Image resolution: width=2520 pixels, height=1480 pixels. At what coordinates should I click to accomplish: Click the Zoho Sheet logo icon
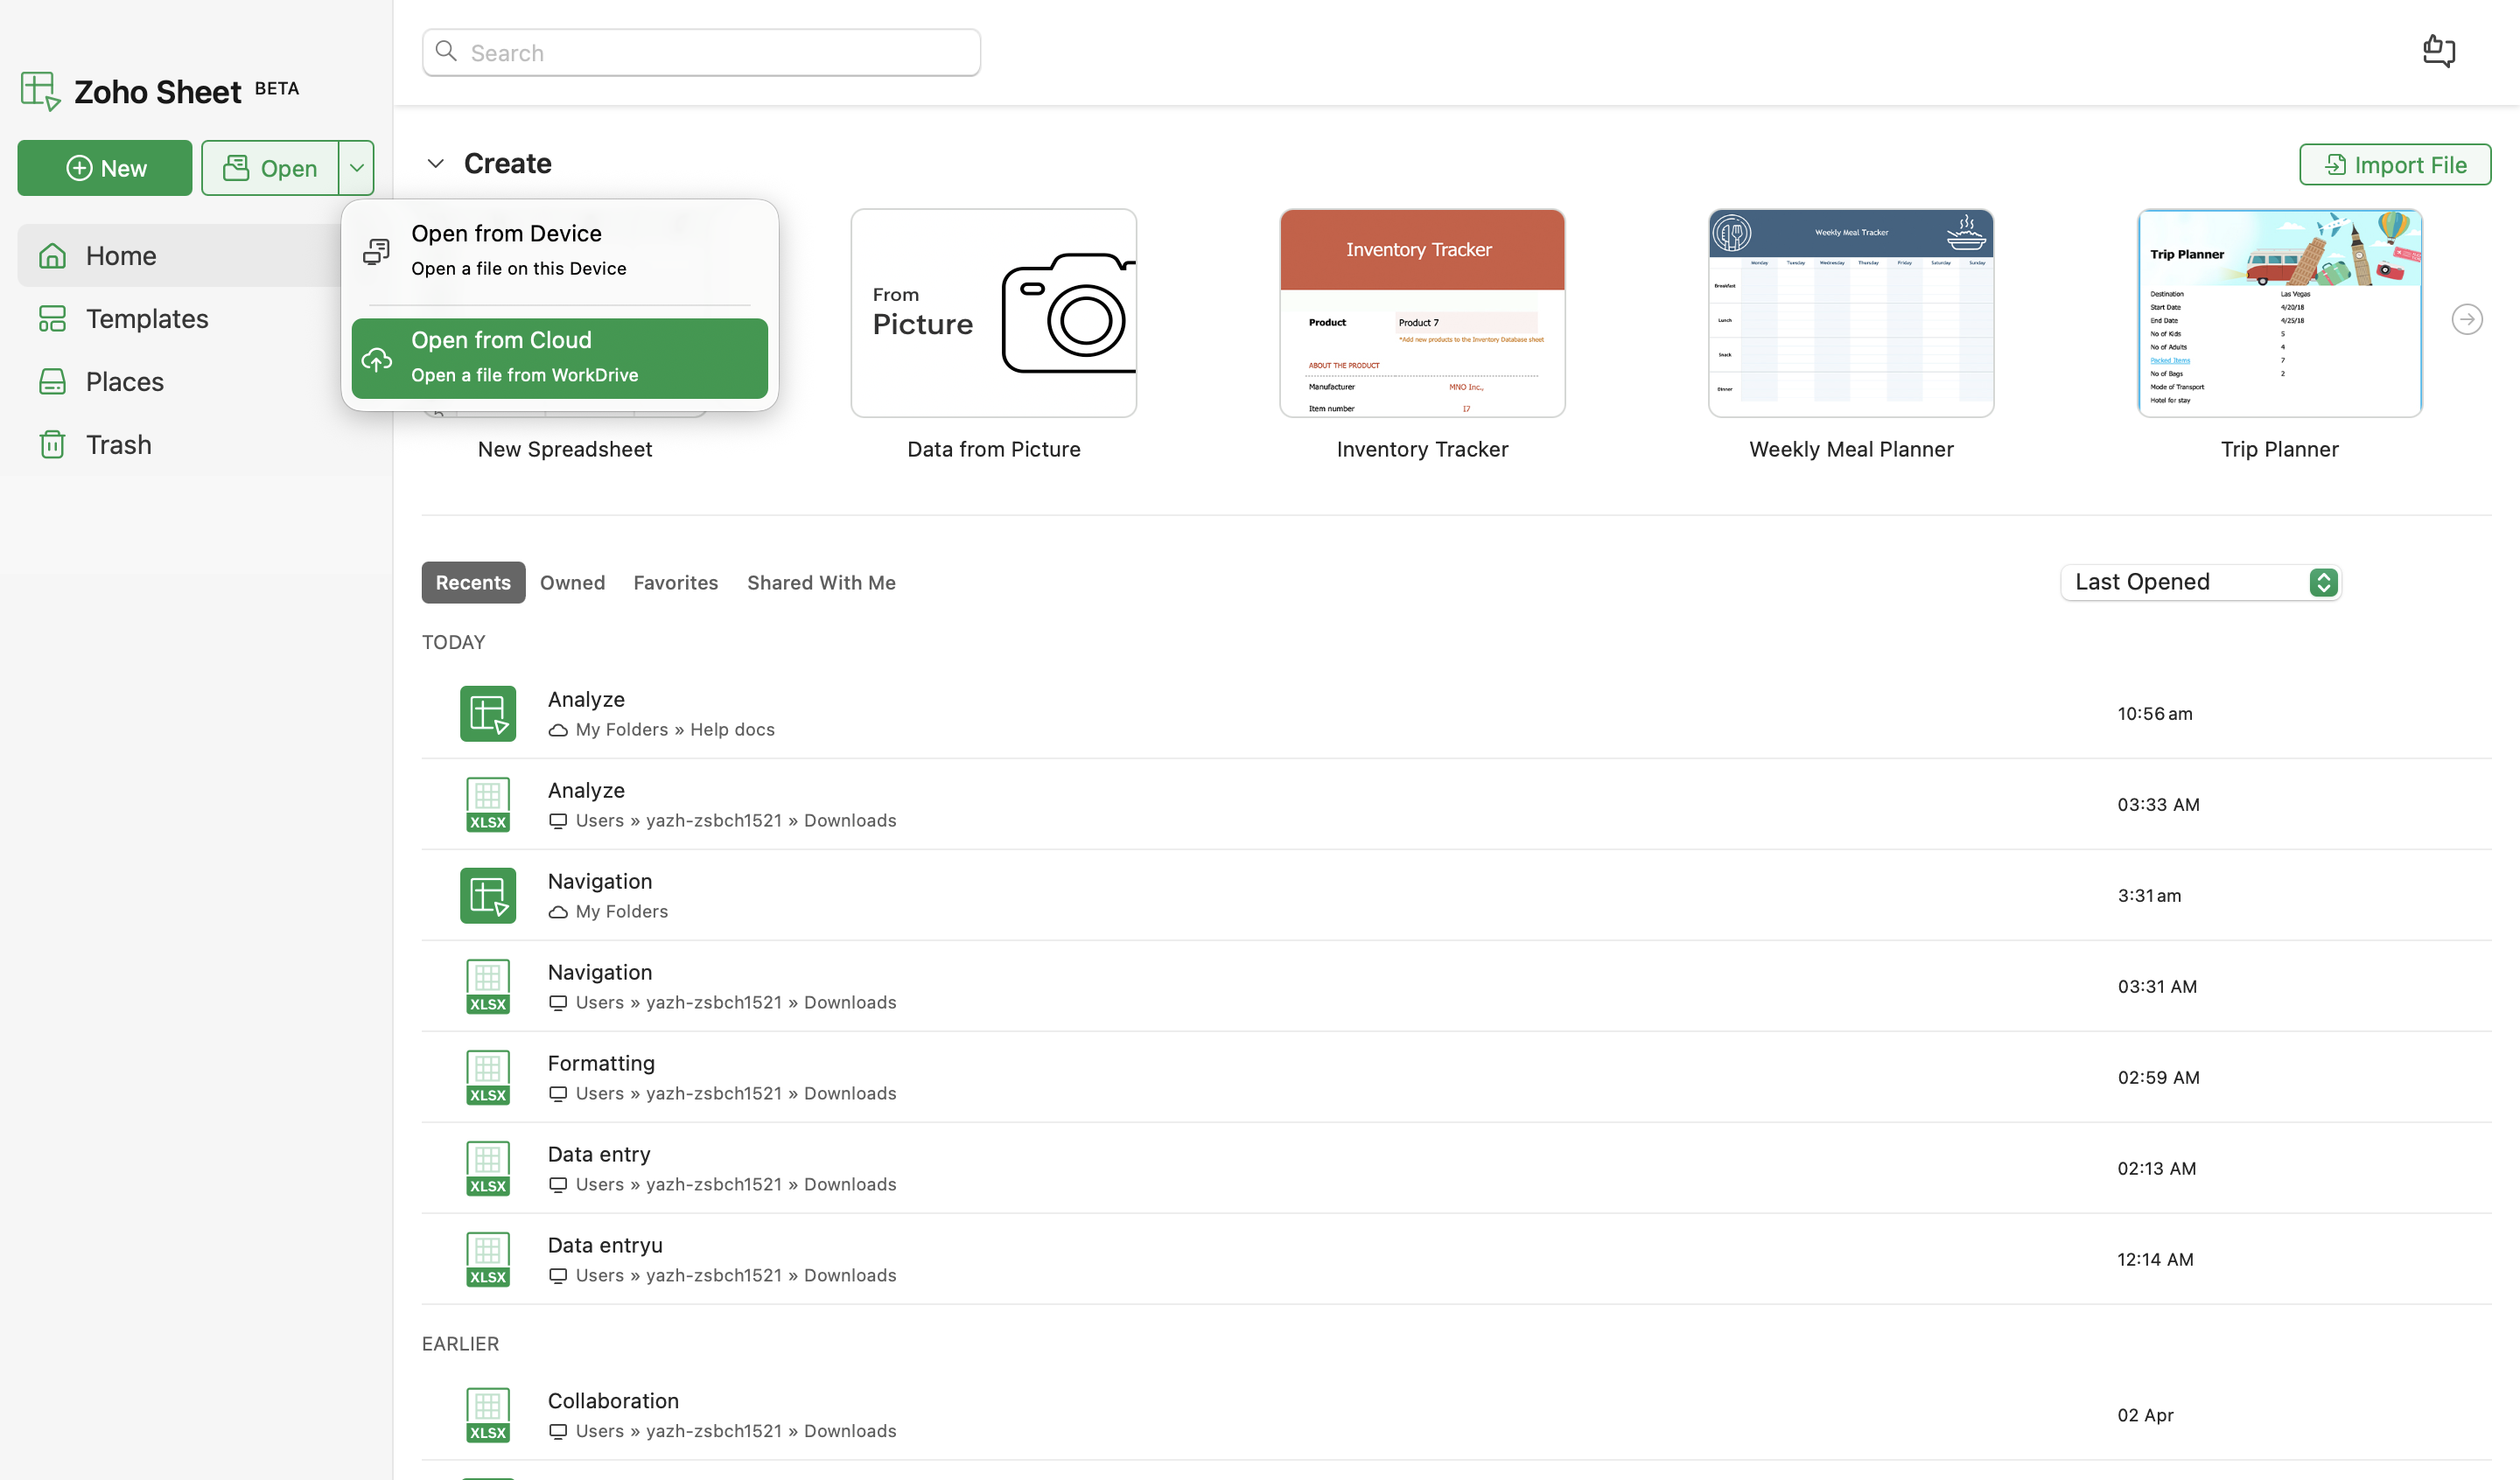click(40, 91)
